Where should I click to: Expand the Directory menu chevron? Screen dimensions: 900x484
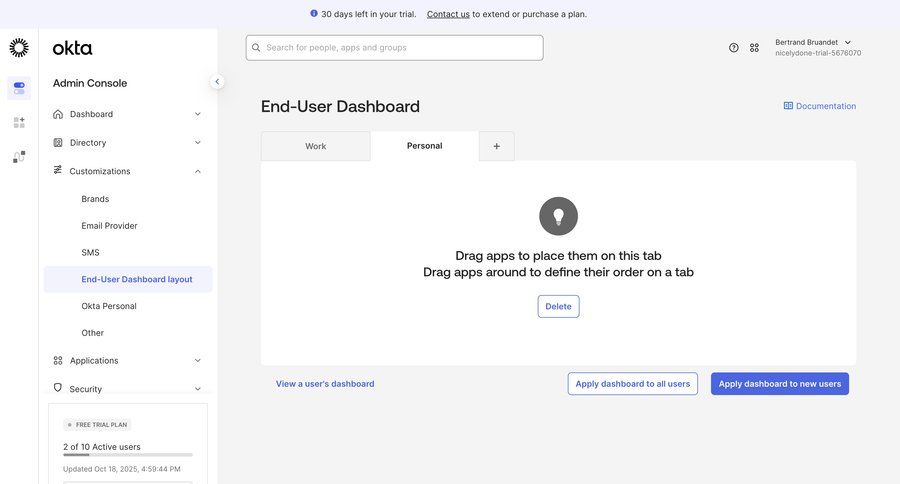click(x=197, y=142)
